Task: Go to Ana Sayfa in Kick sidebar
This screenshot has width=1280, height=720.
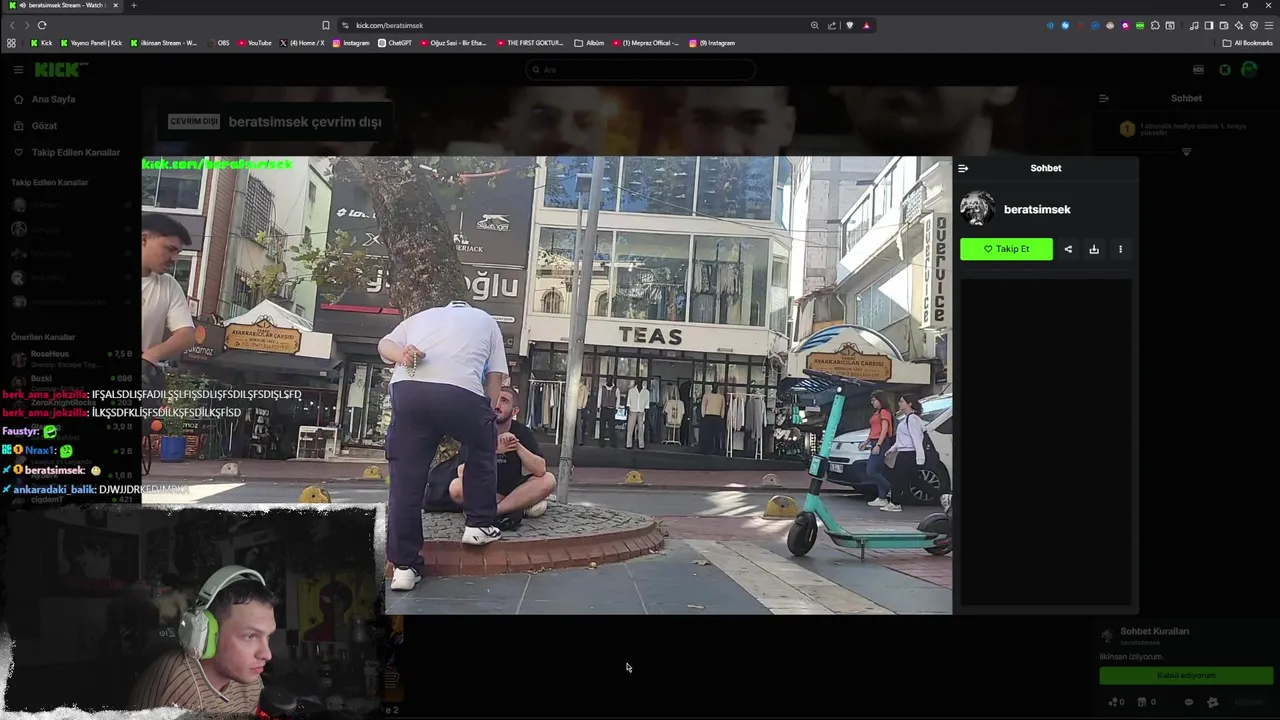Action: [53, 99]
